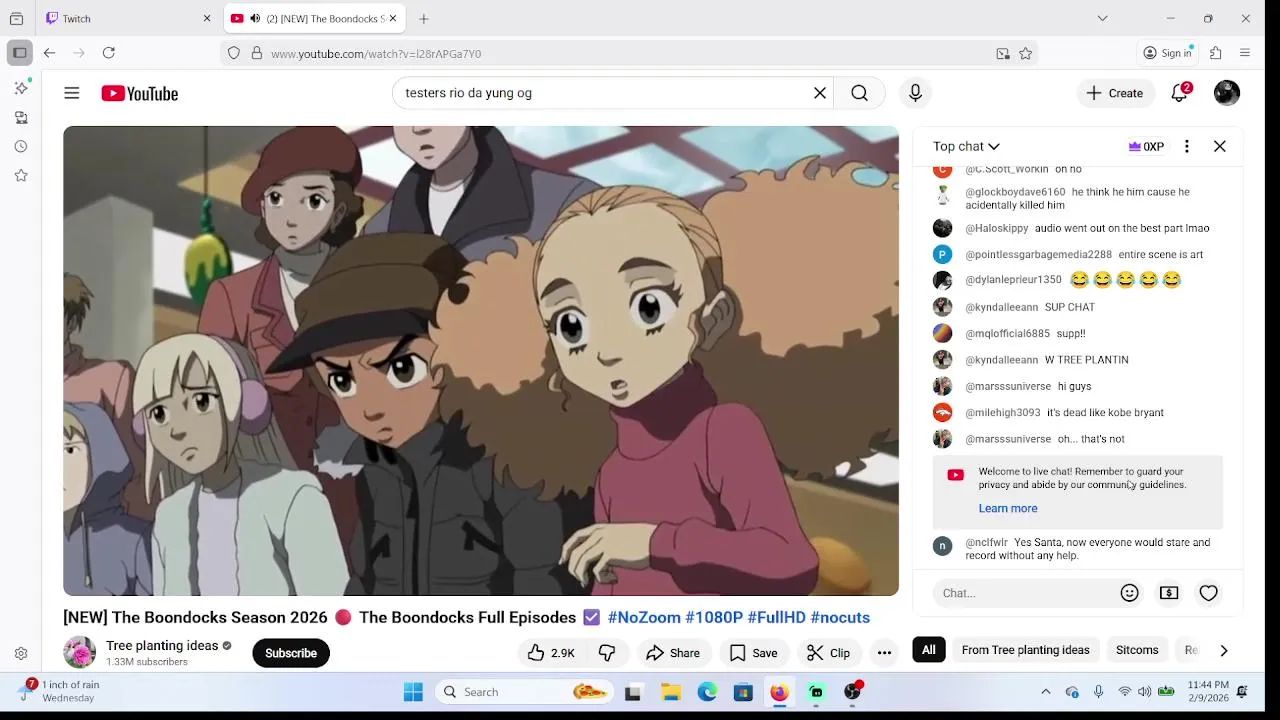Show hidden system tray icons

click(1046, 692)
